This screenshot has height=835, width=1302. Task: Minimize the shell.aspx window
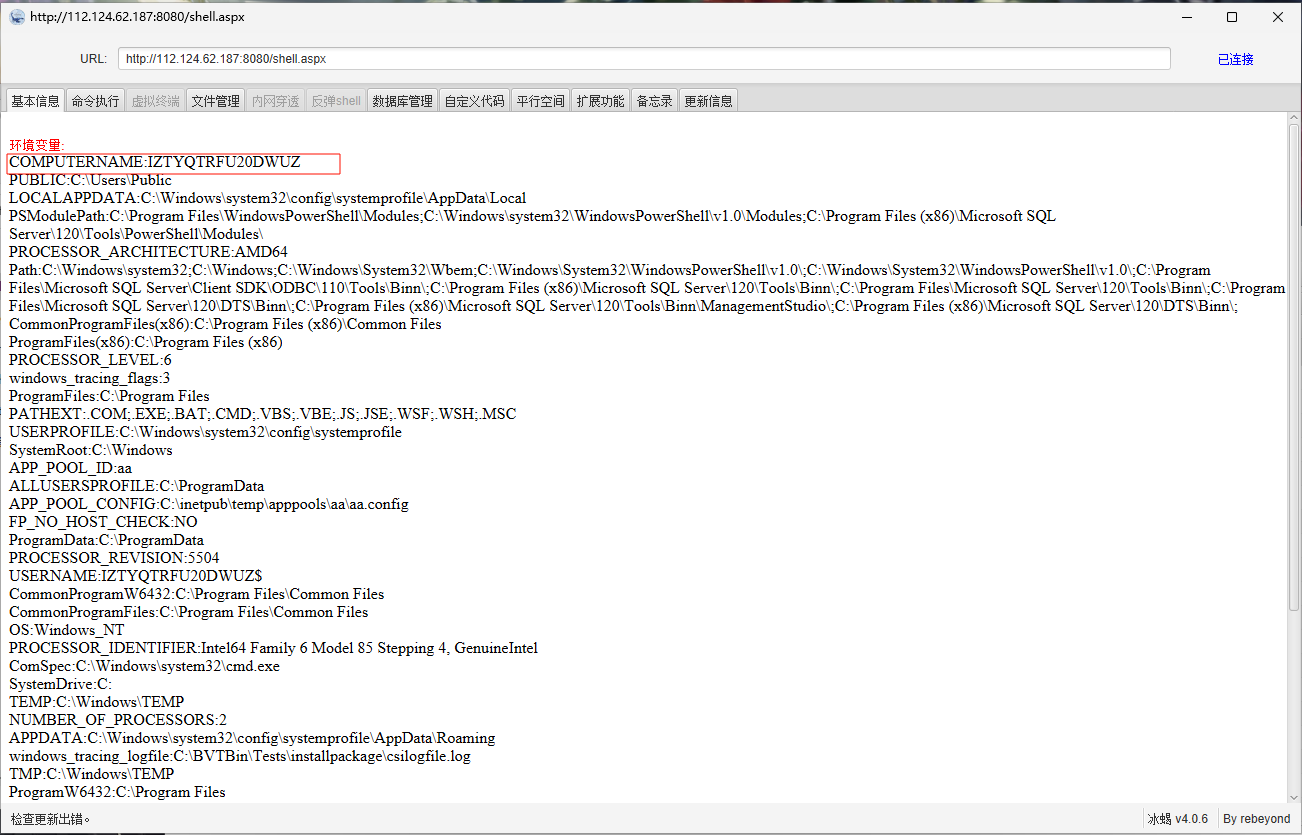1185,17
